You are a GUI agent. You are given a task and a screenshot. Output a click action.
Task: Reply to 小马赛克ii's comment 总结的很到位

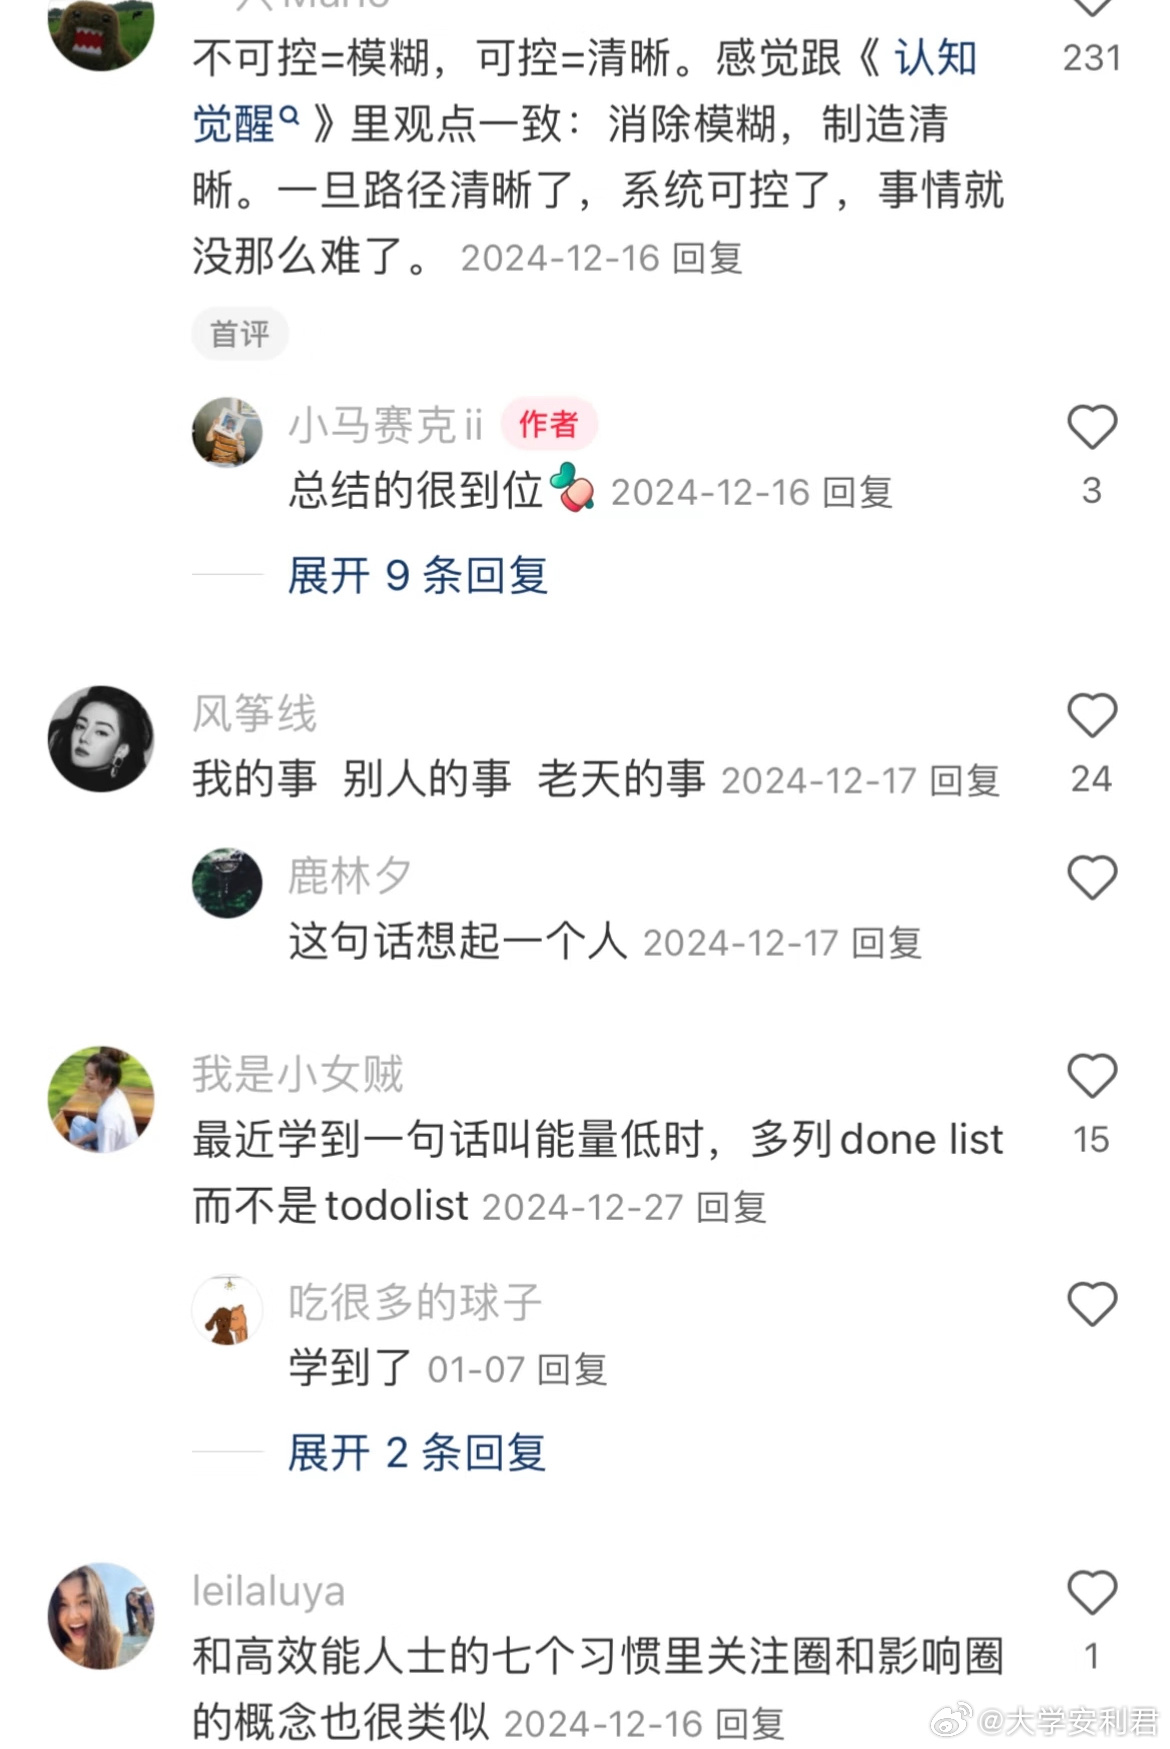[x=857, y=493]
